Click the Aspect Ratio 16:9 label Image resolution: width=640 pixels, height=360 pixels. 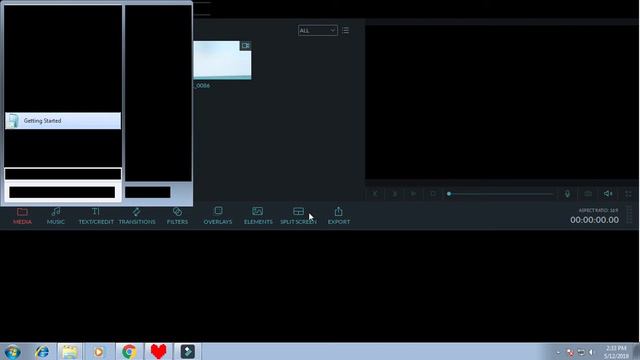pos(598,210)
